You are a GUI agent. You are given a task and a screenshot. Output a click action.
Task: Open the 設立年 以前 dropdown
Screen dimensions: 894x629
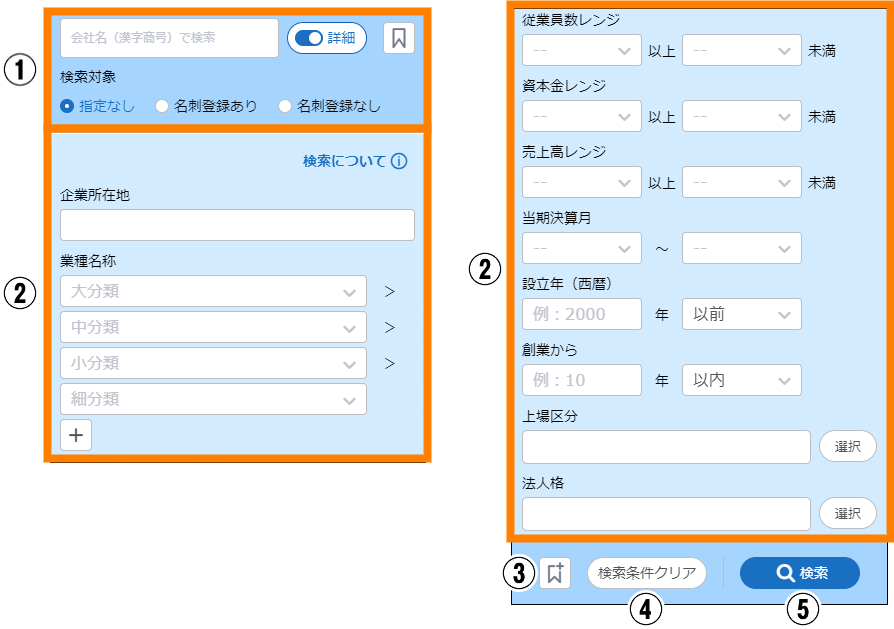click(741, 314)
